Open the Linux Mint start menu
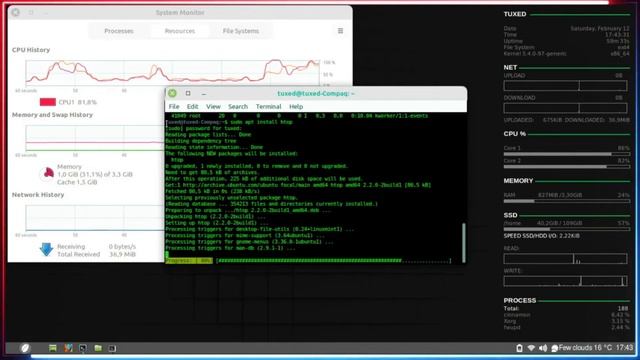The width and height of the screenshot is (640, 360). pos(25,348)
